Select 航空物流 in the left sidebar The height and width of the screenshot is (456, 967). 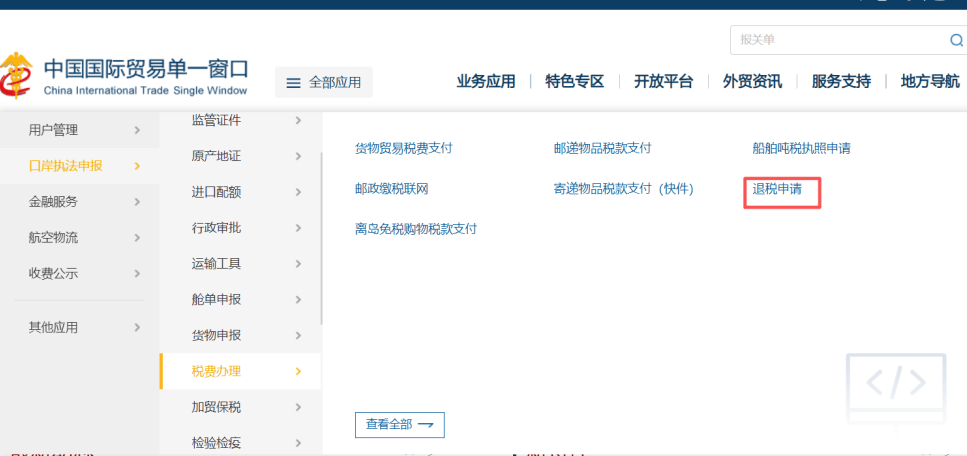pyautogui.click(x=80, y=238)
